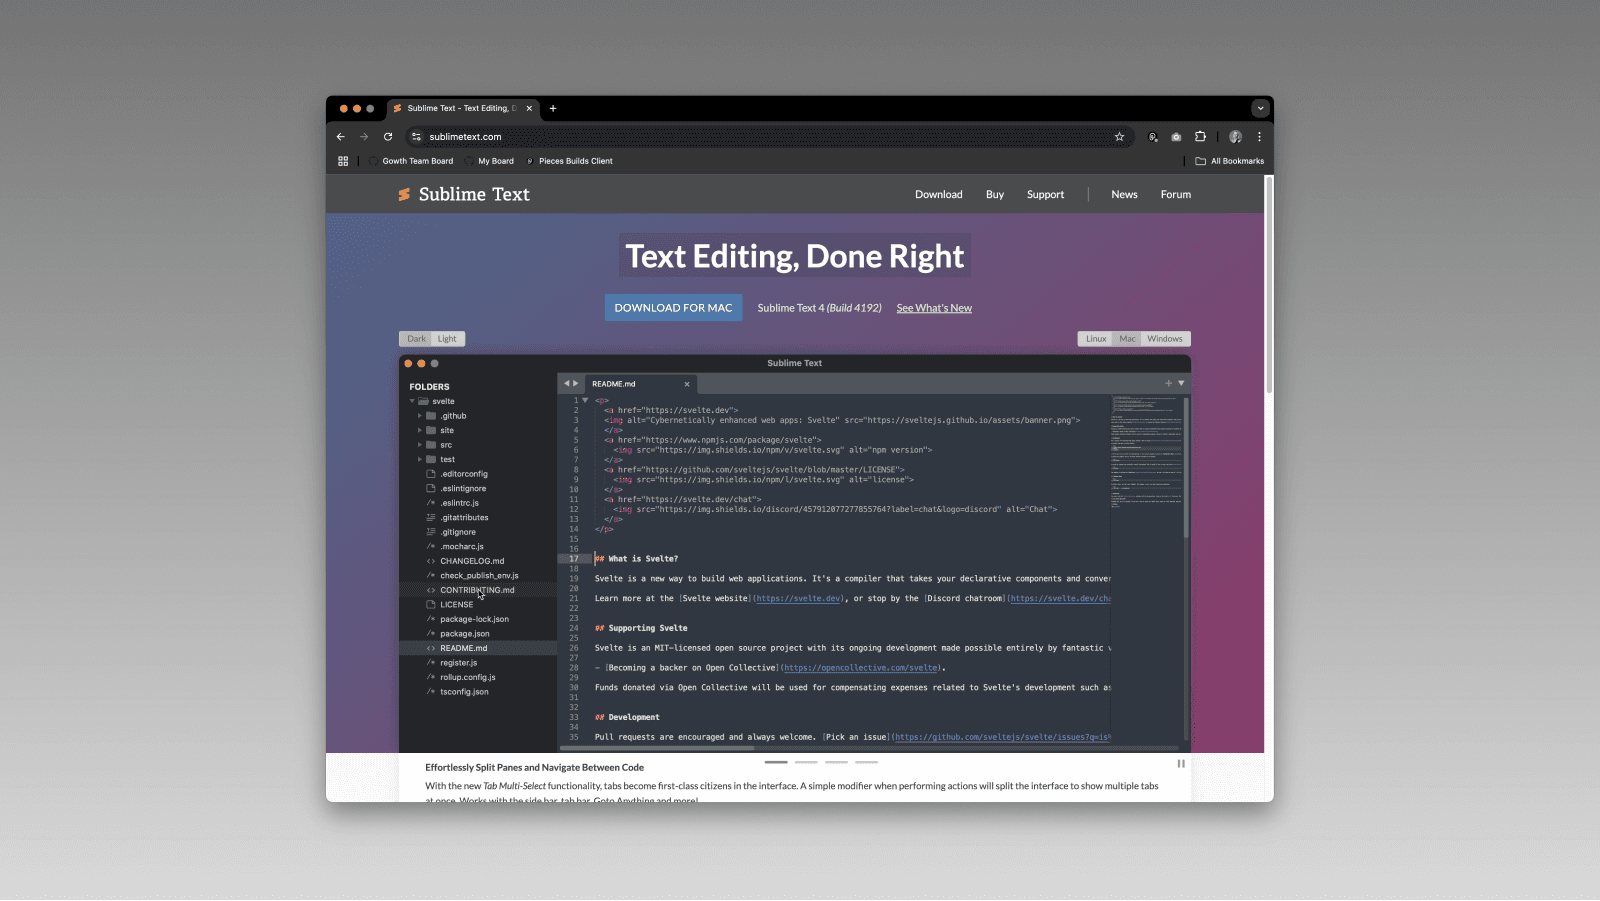This screenshot has height=901, width=1600.
Task: Open the tab search dropdown
Action: click(x=1260, y=108)
